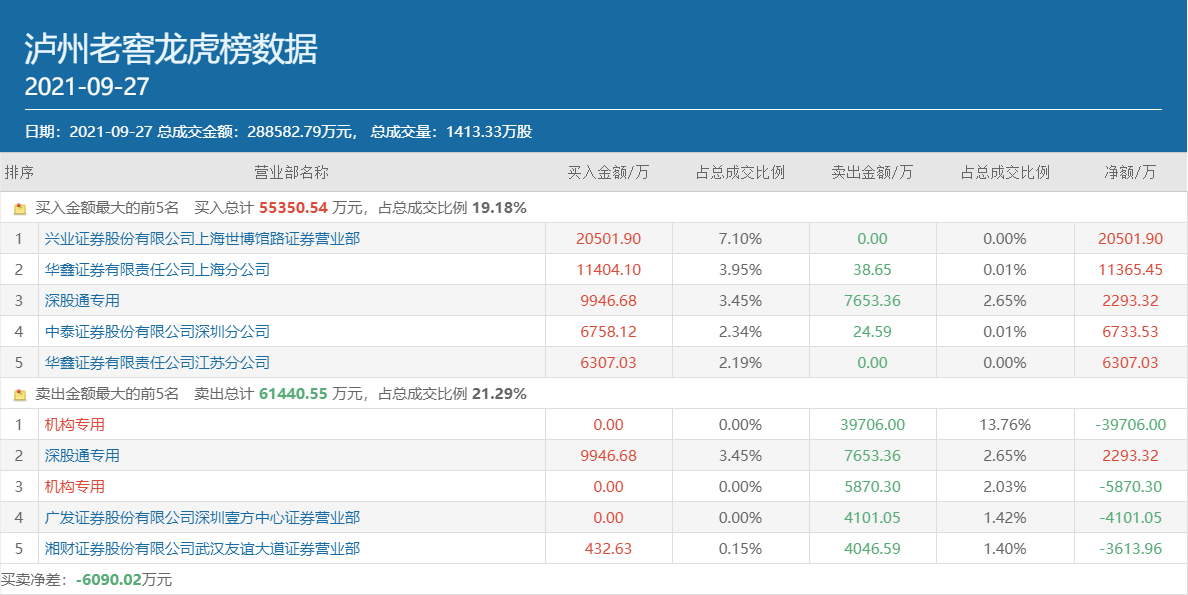Open 兴业证券上海世博馆路证券营业部 link

(x=202, y=239)
